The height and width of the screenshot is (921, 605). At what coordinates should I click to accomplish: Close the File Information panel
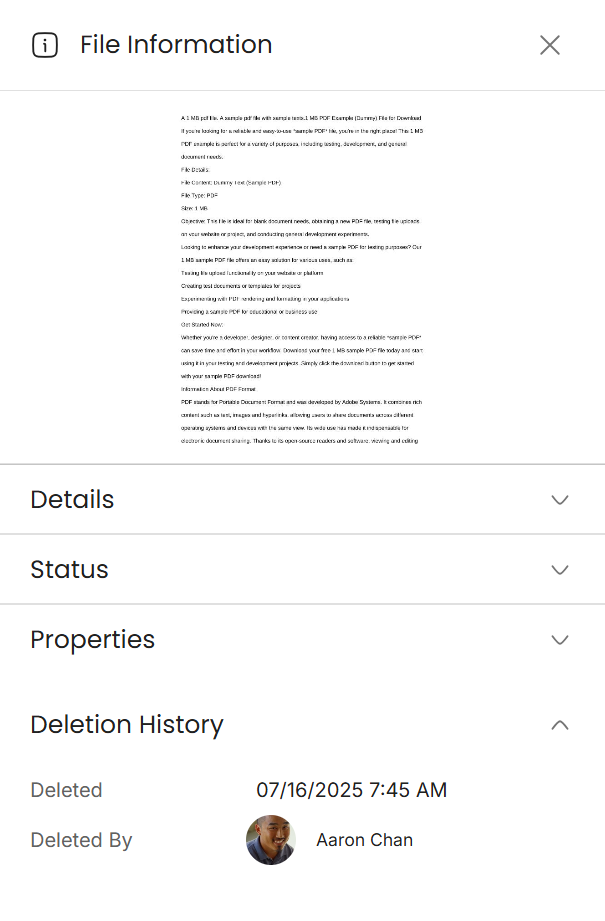[x=550, y=45]
